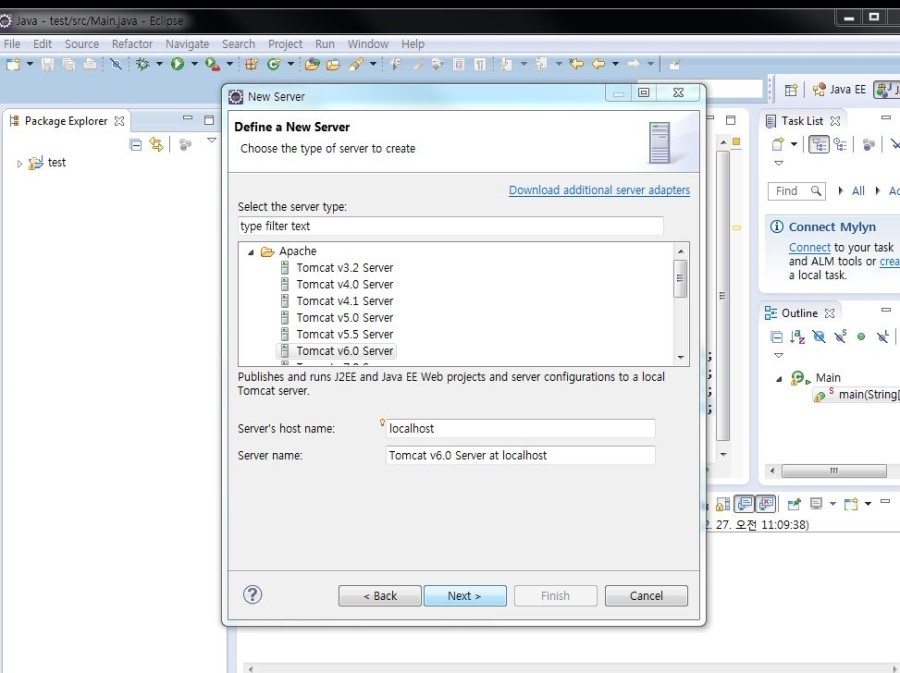Toggle alphabetical Sort in Outline view
Screen dimensions: 900x673
pos(797,337)
